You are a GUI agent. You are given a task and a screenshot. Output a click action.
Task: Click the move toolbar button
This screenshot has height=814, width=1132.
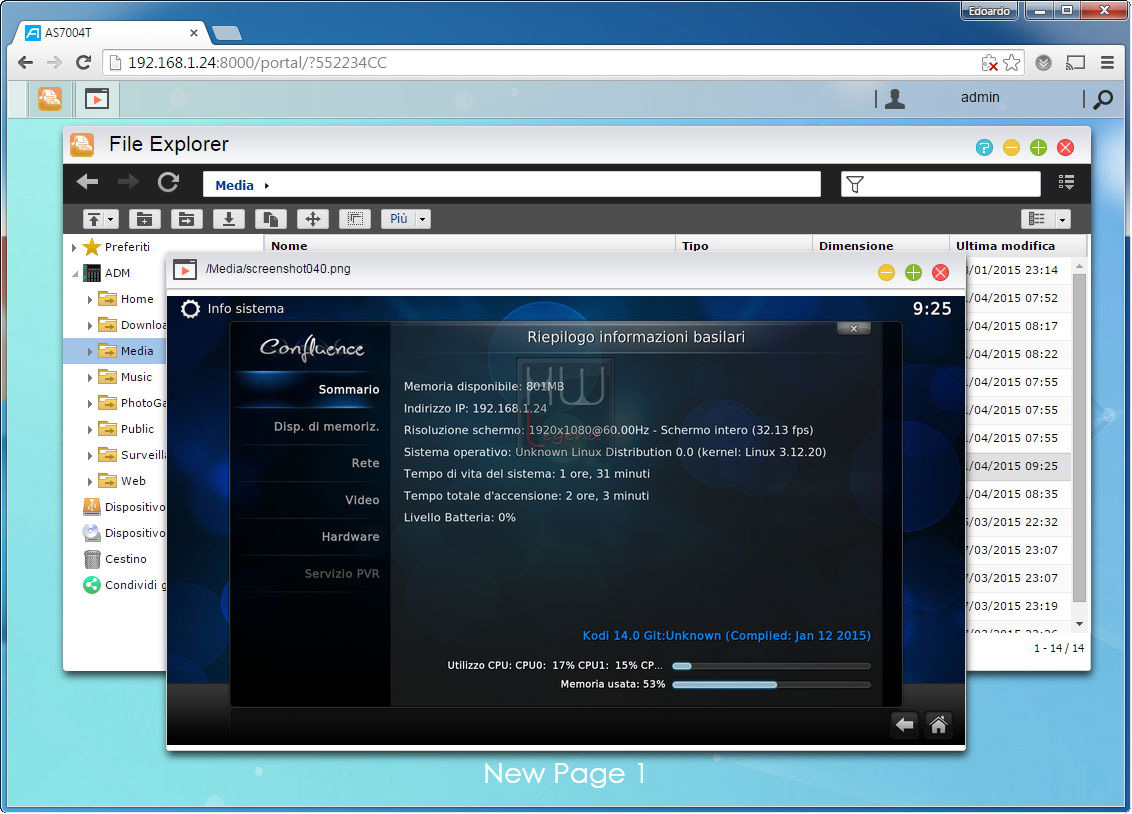pos(313,219)
